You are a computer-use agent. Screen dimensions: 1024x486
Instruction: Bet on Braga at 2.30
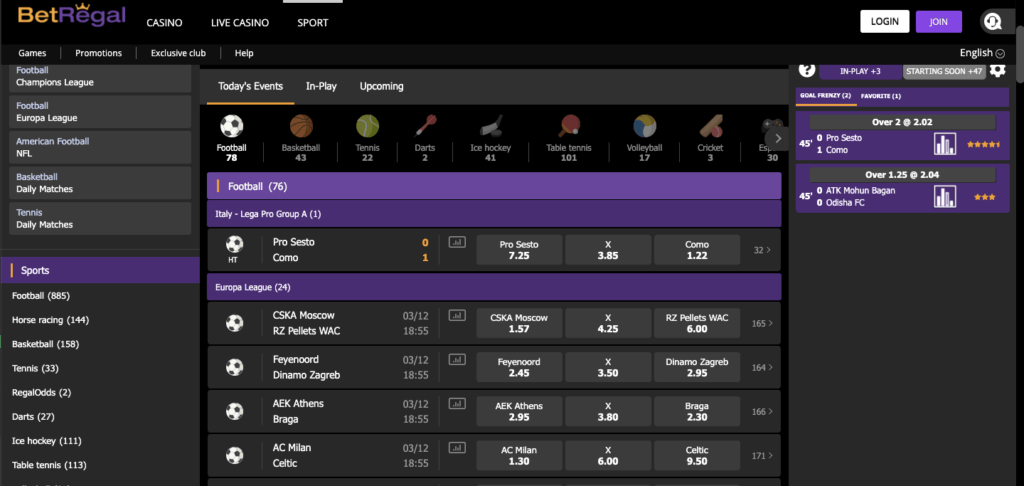tap(697, 412)
